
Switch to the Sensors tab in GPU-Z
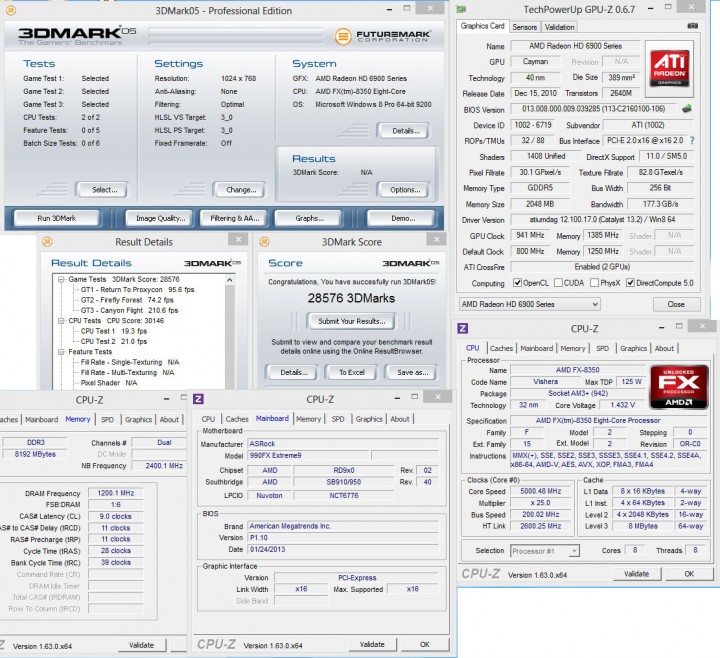tap(524, 27)
